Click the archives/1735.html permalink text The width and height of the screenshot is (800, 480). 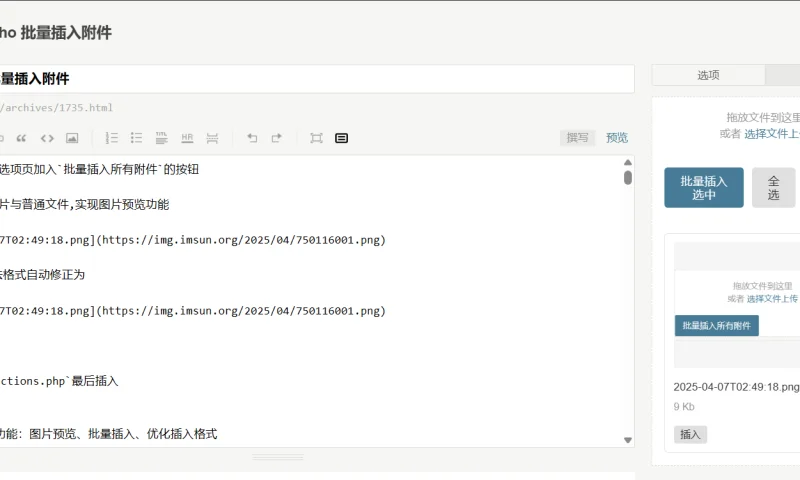point(57,108)
